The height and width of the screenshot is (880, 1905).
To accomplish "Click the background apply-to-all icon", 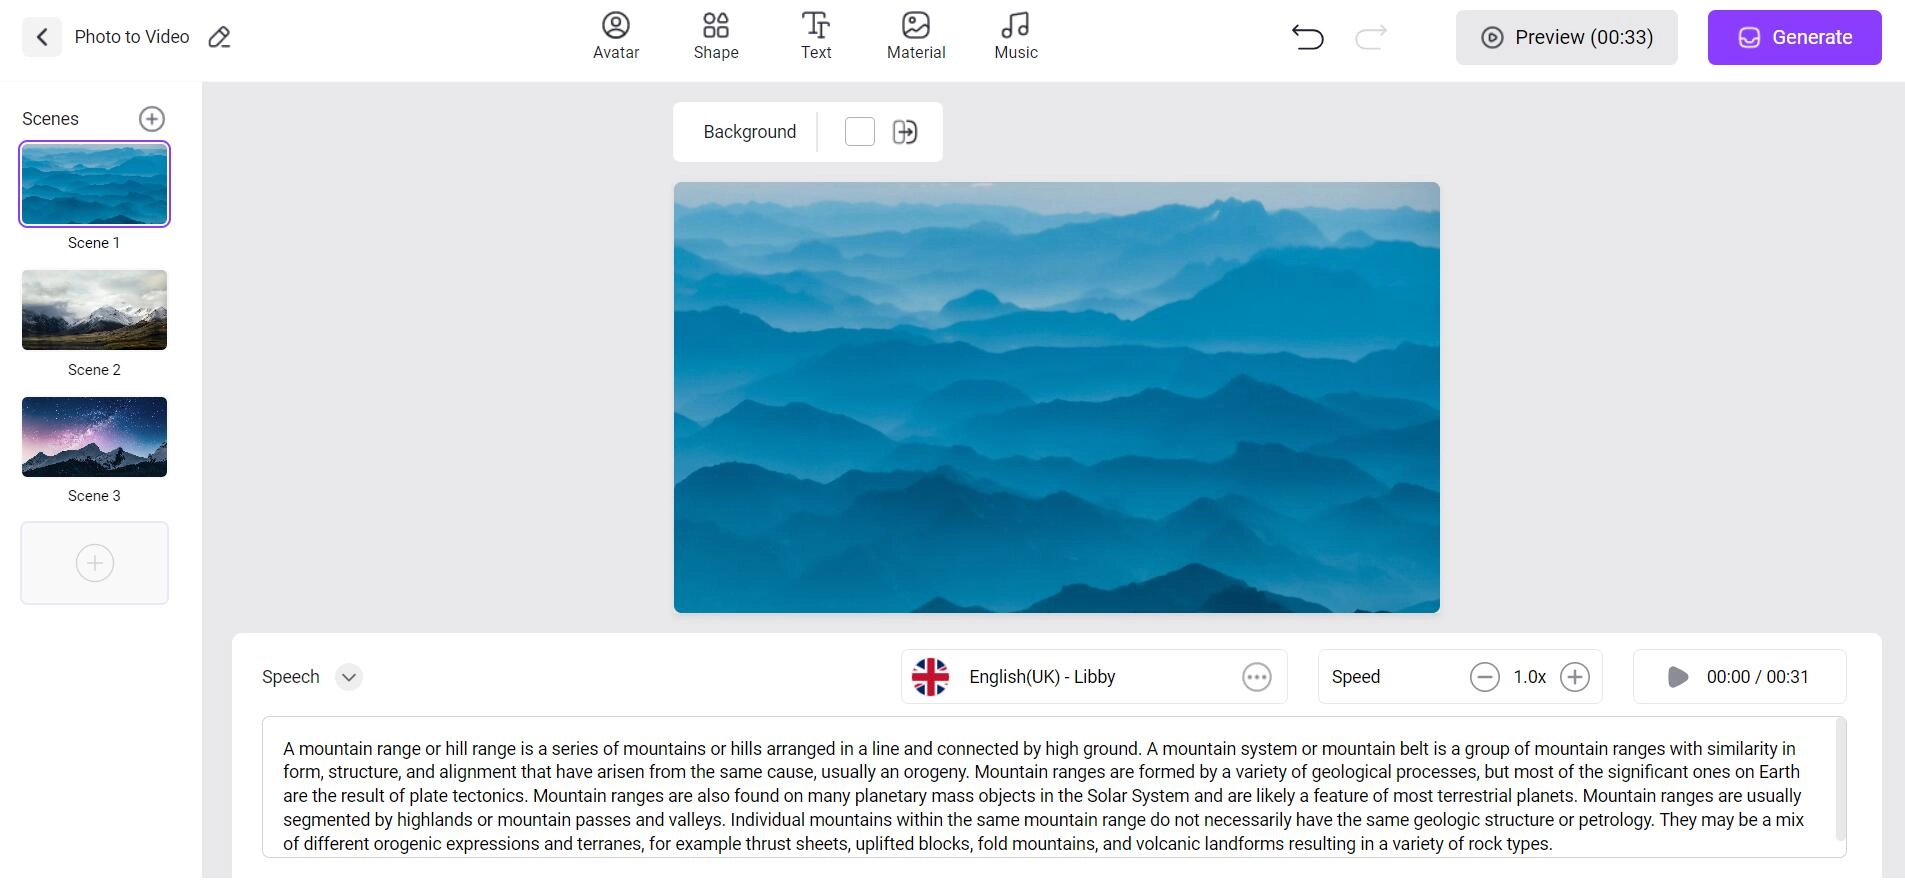I will [x=905, y=132].
